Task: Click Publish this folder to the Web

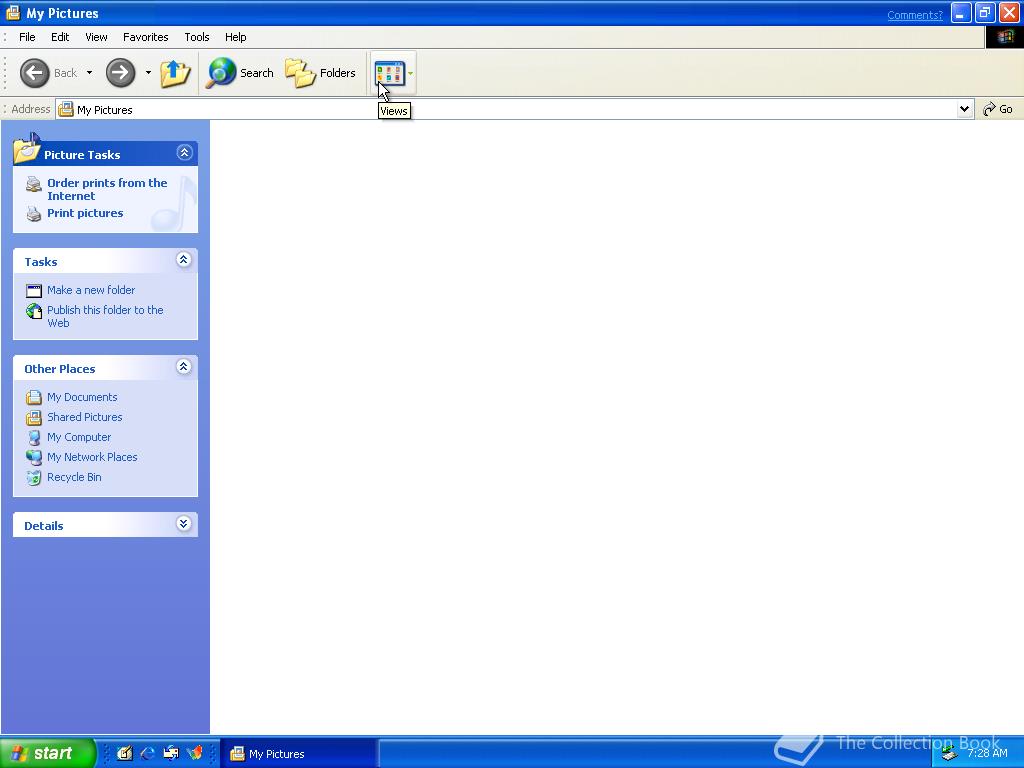Action: click(x=105, y=316)
